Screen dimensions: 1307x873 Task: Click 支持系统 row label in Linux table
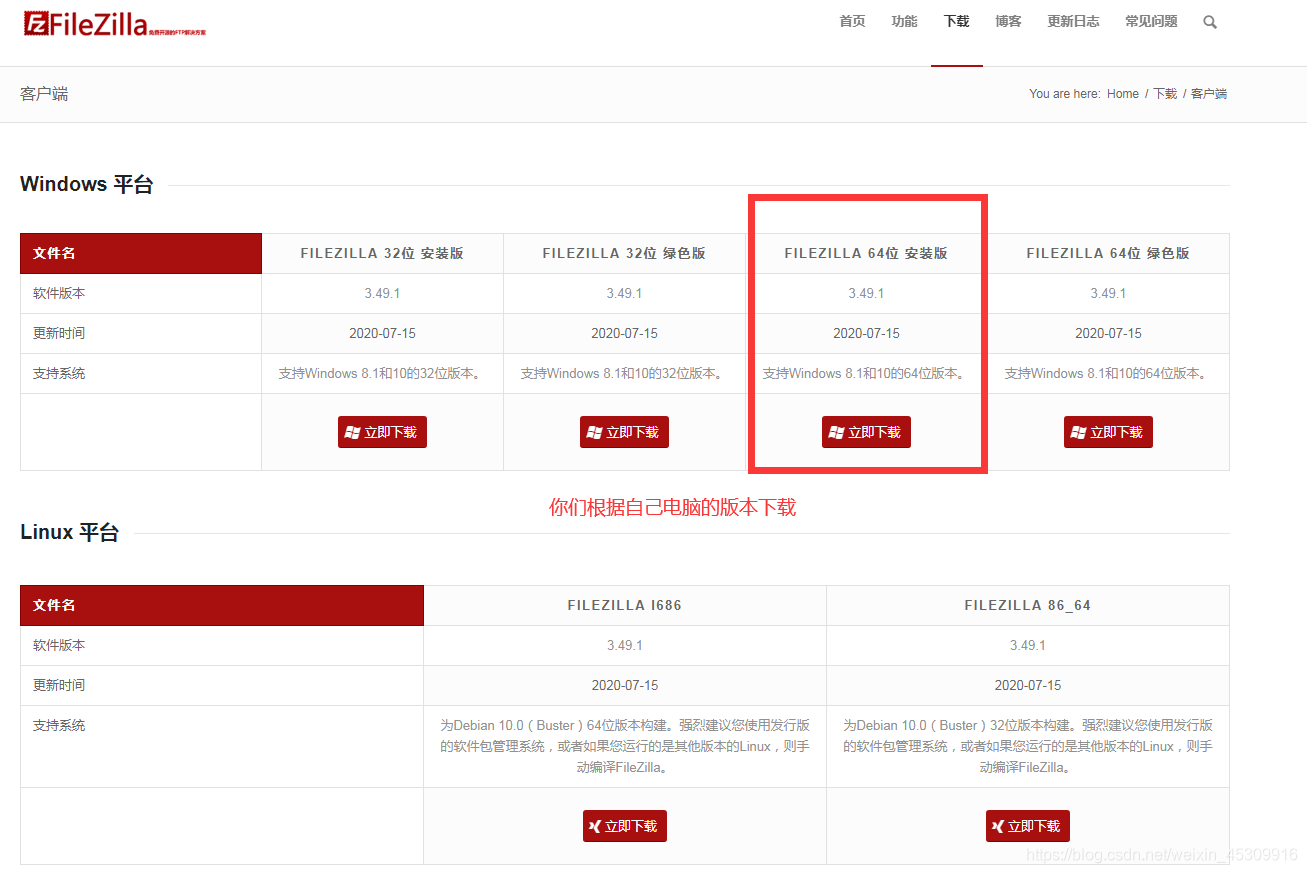59,725
